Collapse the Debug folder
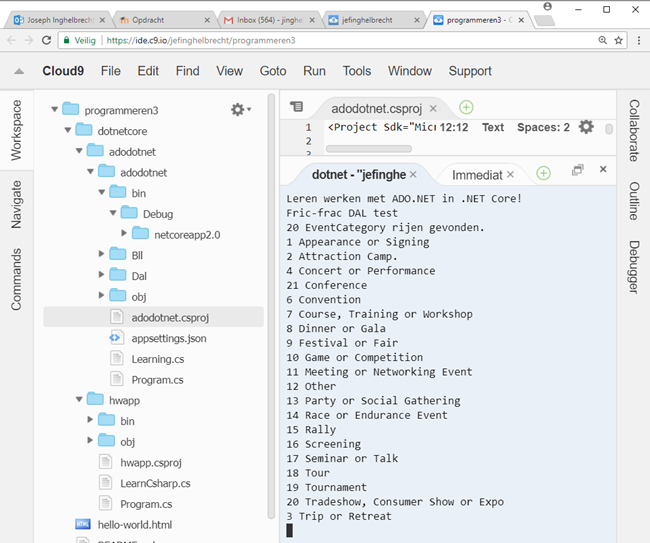650x543 pixels. coord(113,213)
